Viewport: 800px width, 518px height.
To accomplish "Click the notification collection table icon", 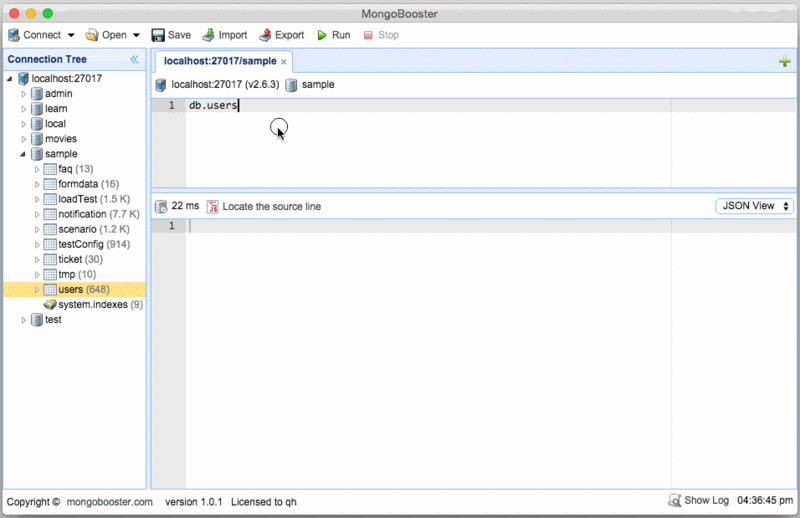I will click(x=50, y=214).
